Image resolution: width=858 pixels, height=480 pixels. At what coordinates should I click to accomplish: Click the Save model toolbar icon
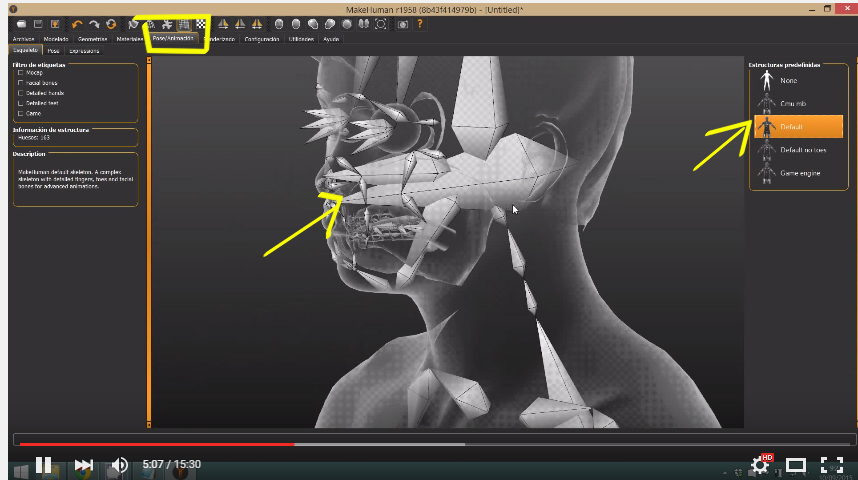click(x=38, y=24)
